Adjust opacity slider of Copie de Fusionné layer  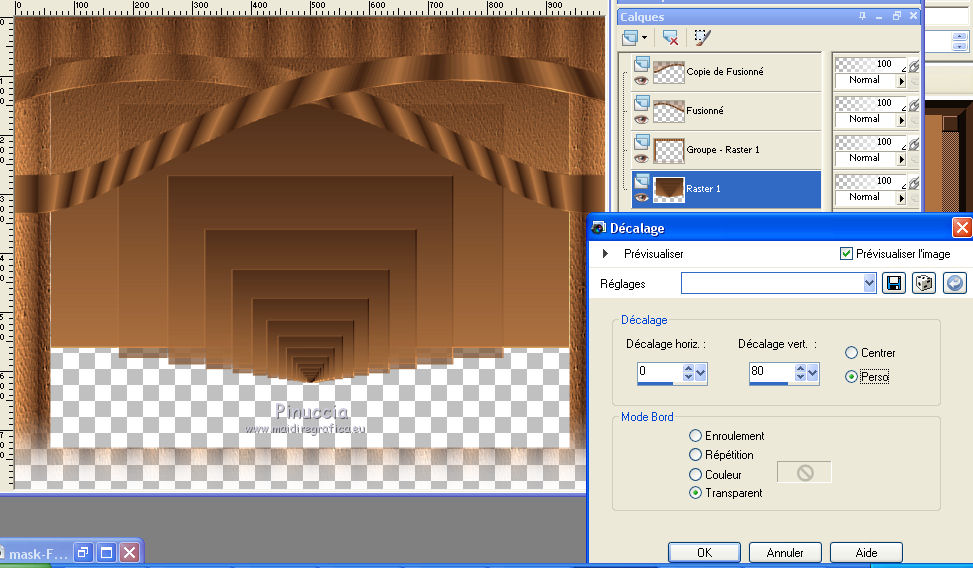tap(870, 64)
